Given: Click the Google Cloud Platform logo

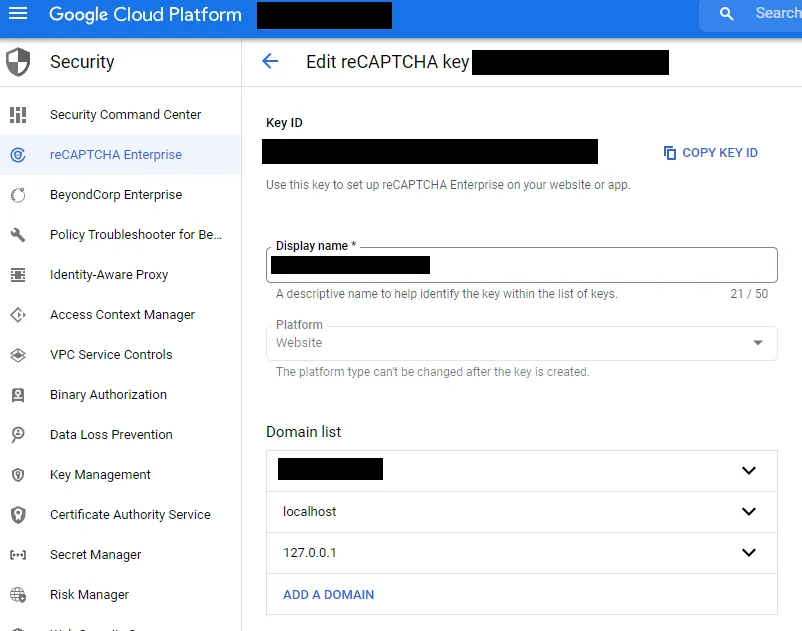Looking at the screenshot, I should pos(145,14).
